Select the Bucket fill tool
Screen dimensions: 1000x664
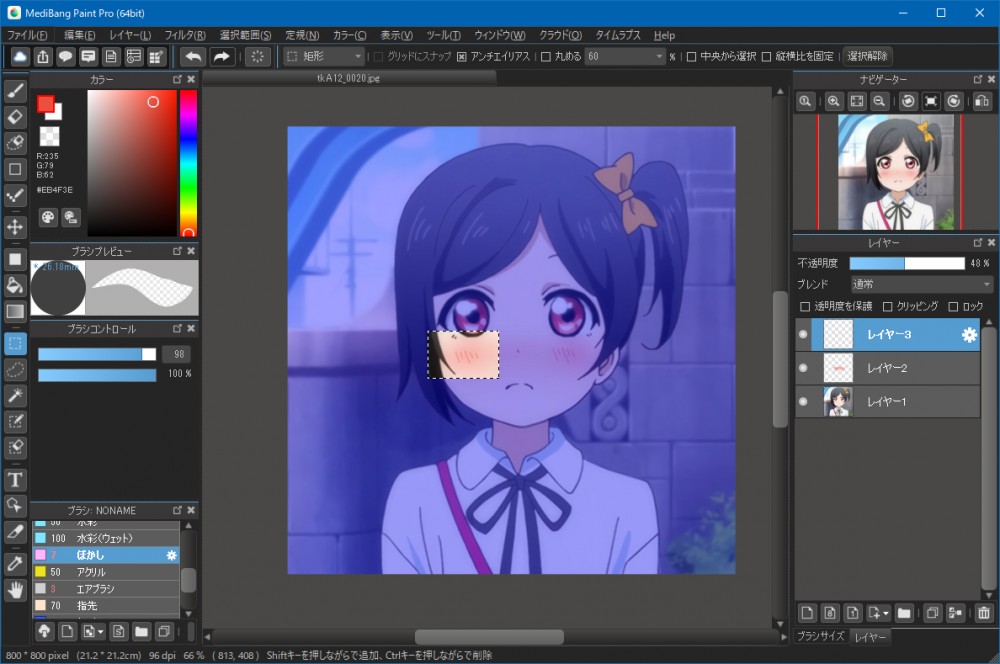tap(15, 285)
